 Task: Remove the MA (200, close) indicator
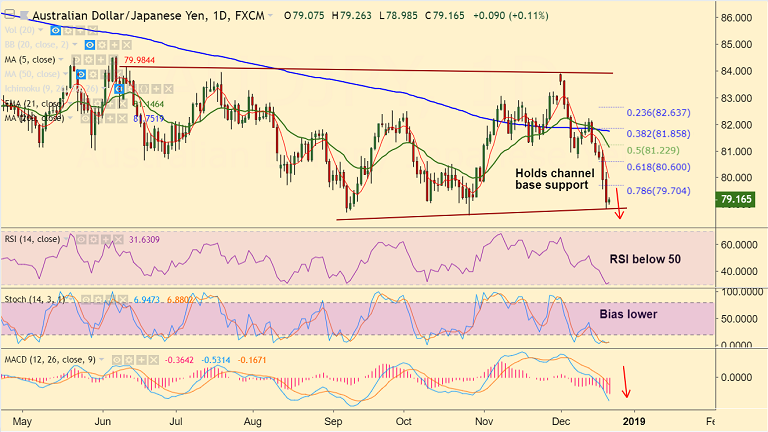point(122,119)
